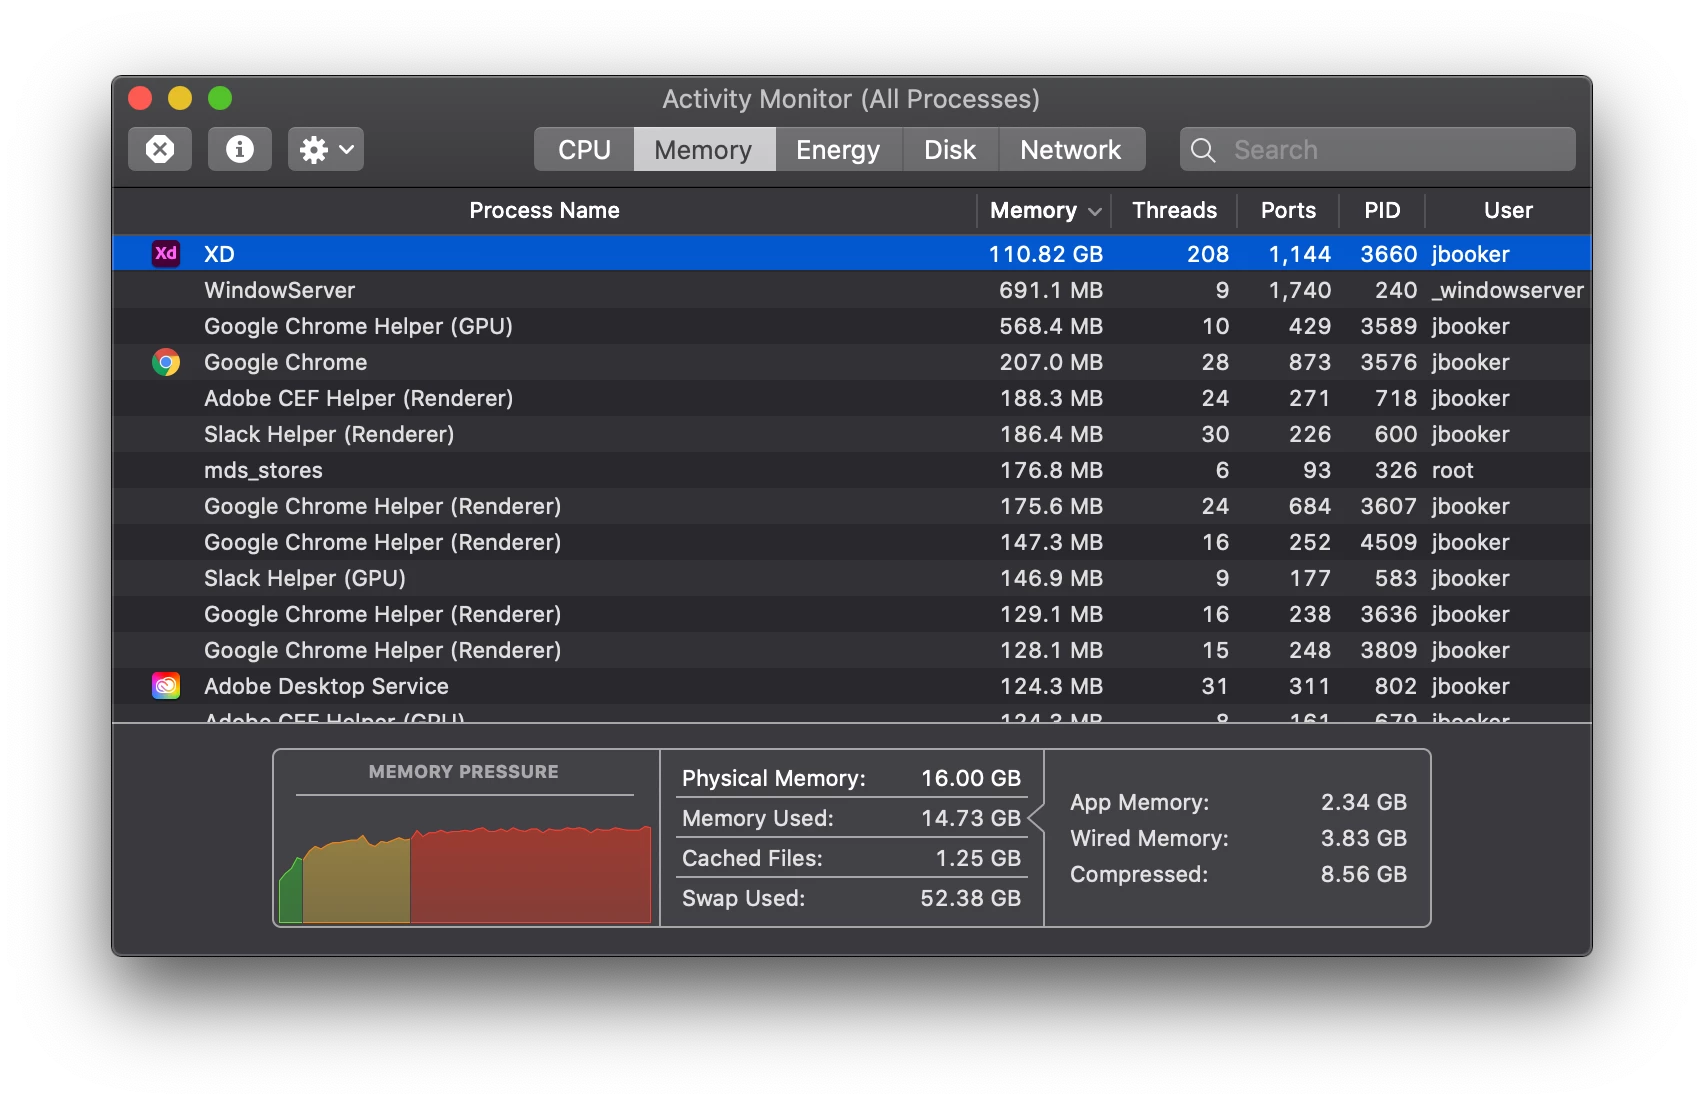The width and height of the screenshot is (1704, 1104).
Task: Open the gear actions dropdown menu
Action: point(326,149)
